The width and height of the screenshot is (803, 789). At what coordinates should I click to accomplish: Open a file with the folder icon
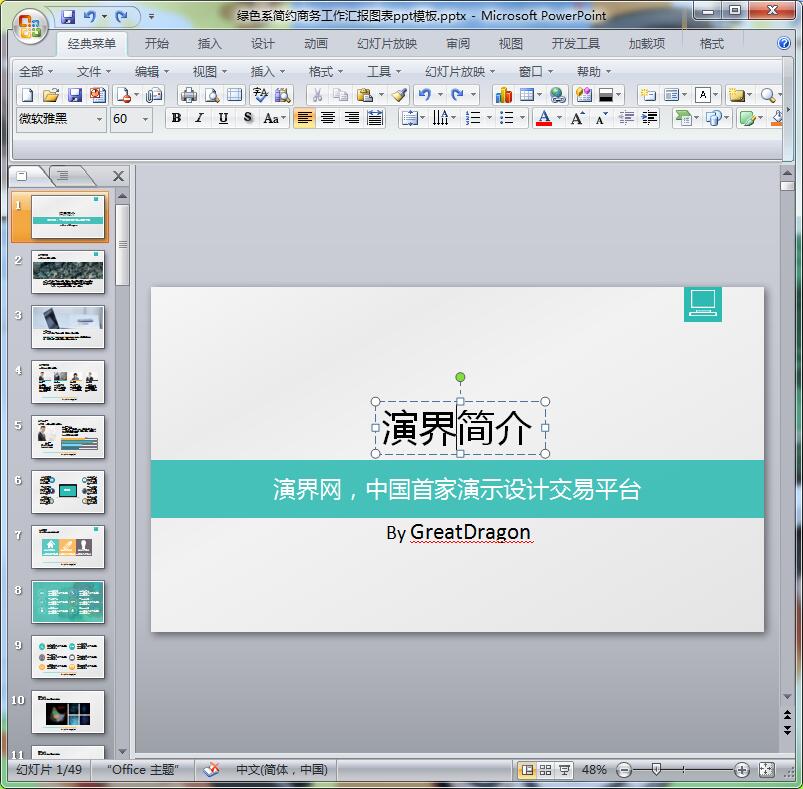50,95
